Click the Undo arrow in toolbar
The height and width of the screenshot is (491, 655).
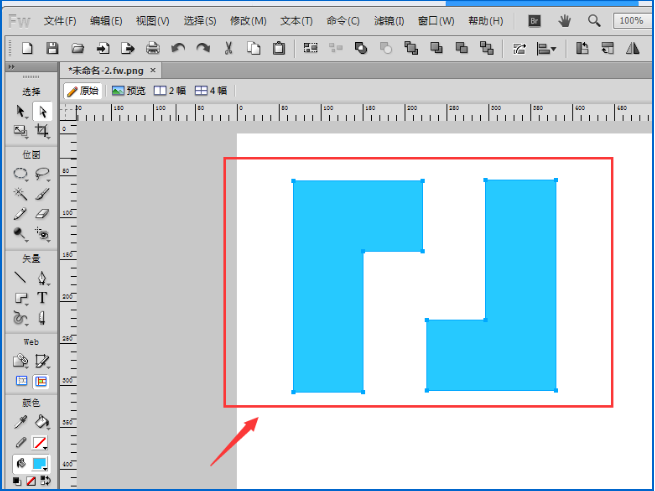(x=178, y=47)
